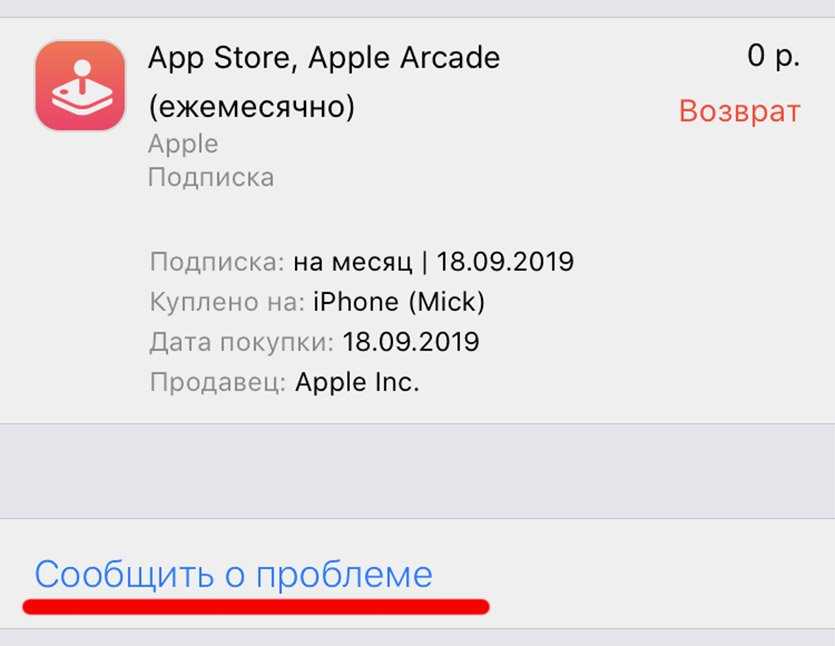835x646 pixels.
Task: Select the 'Куплено на:' field label
Action: coord(227,302)
